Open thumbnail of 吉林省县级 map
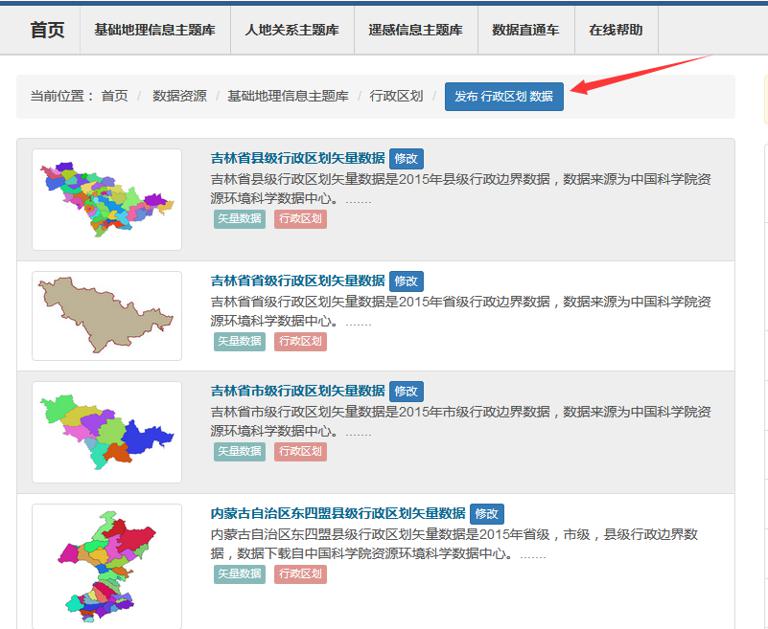Viewport: 768px width, 629px height. pos(107,199)
